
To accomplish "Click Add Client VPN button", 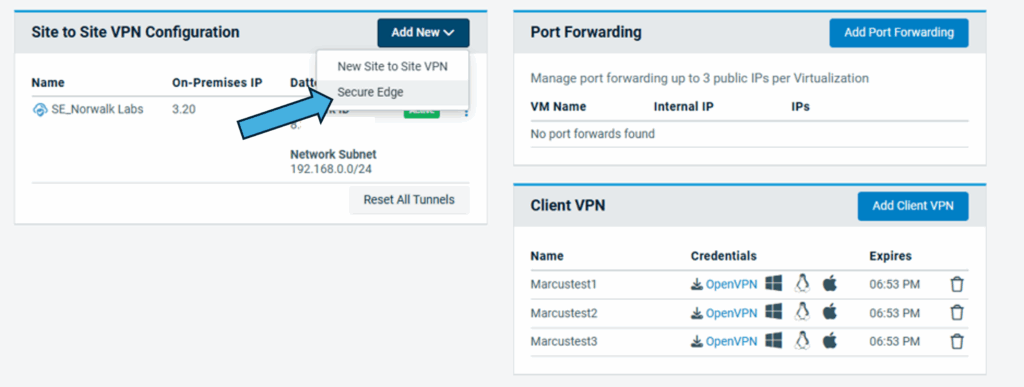I will point(912,206).
